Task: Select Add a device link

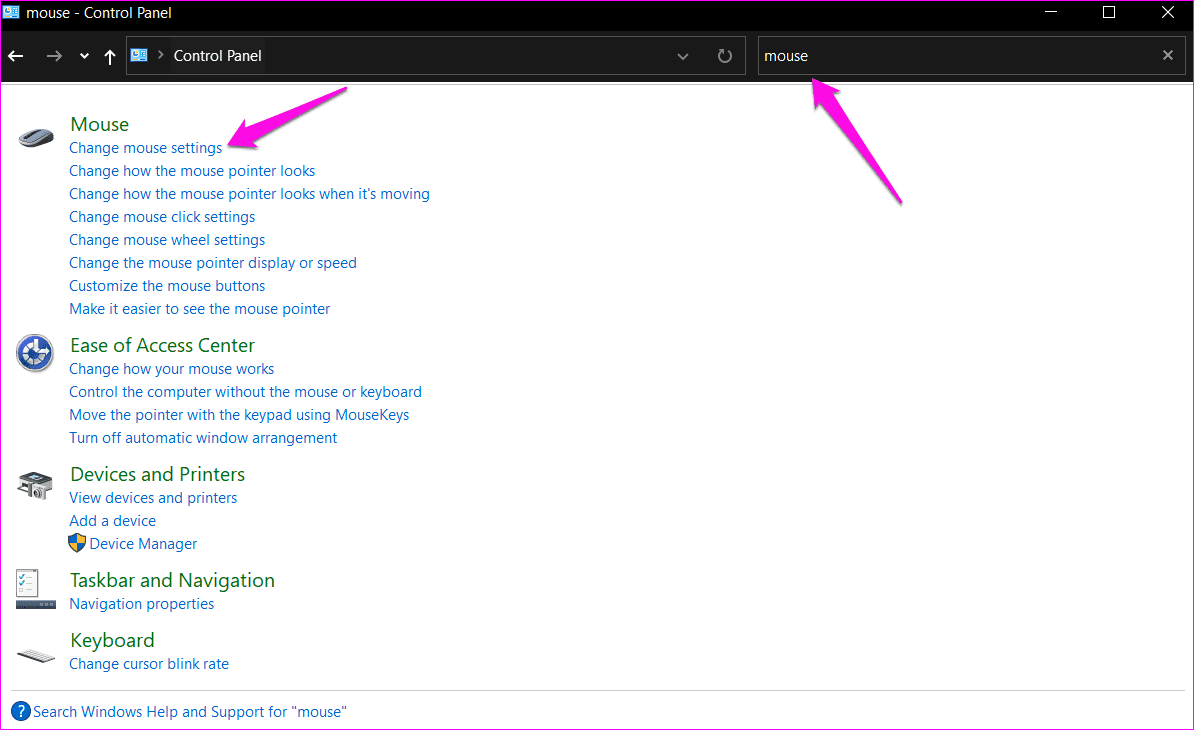Action: click(x=113, y=521)
